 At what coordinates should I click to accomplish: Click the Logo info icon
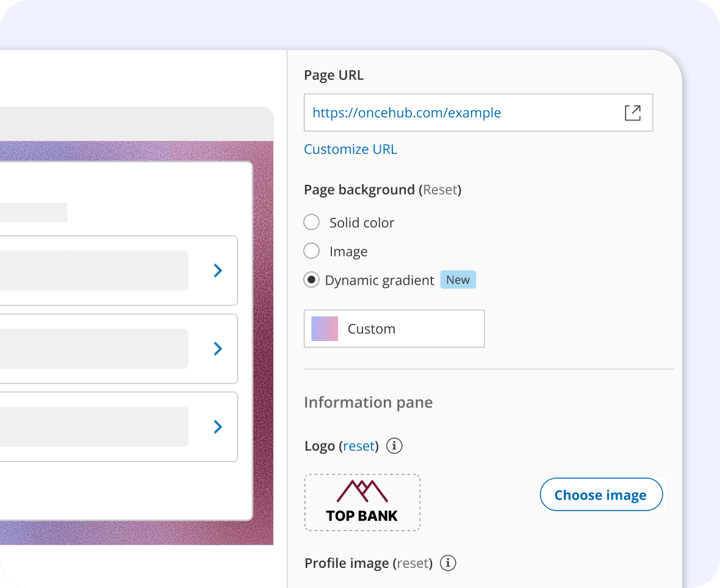coord(394,446)
